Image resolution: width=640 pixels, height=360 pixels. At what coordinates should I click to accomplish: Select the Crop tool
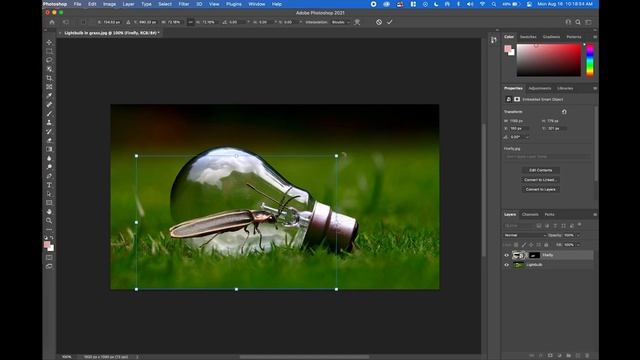pyautogui.click(x=49, y=78)
